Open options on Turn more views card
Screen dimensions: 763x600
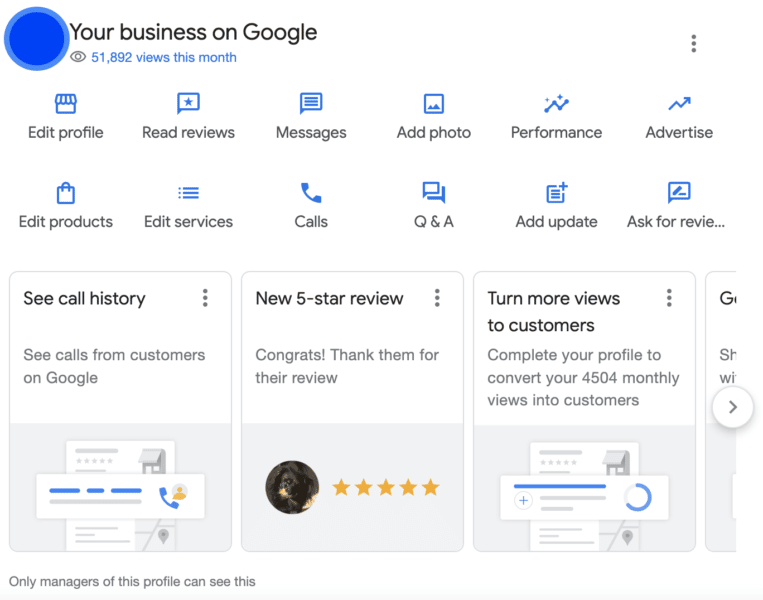tap(669, 298)
